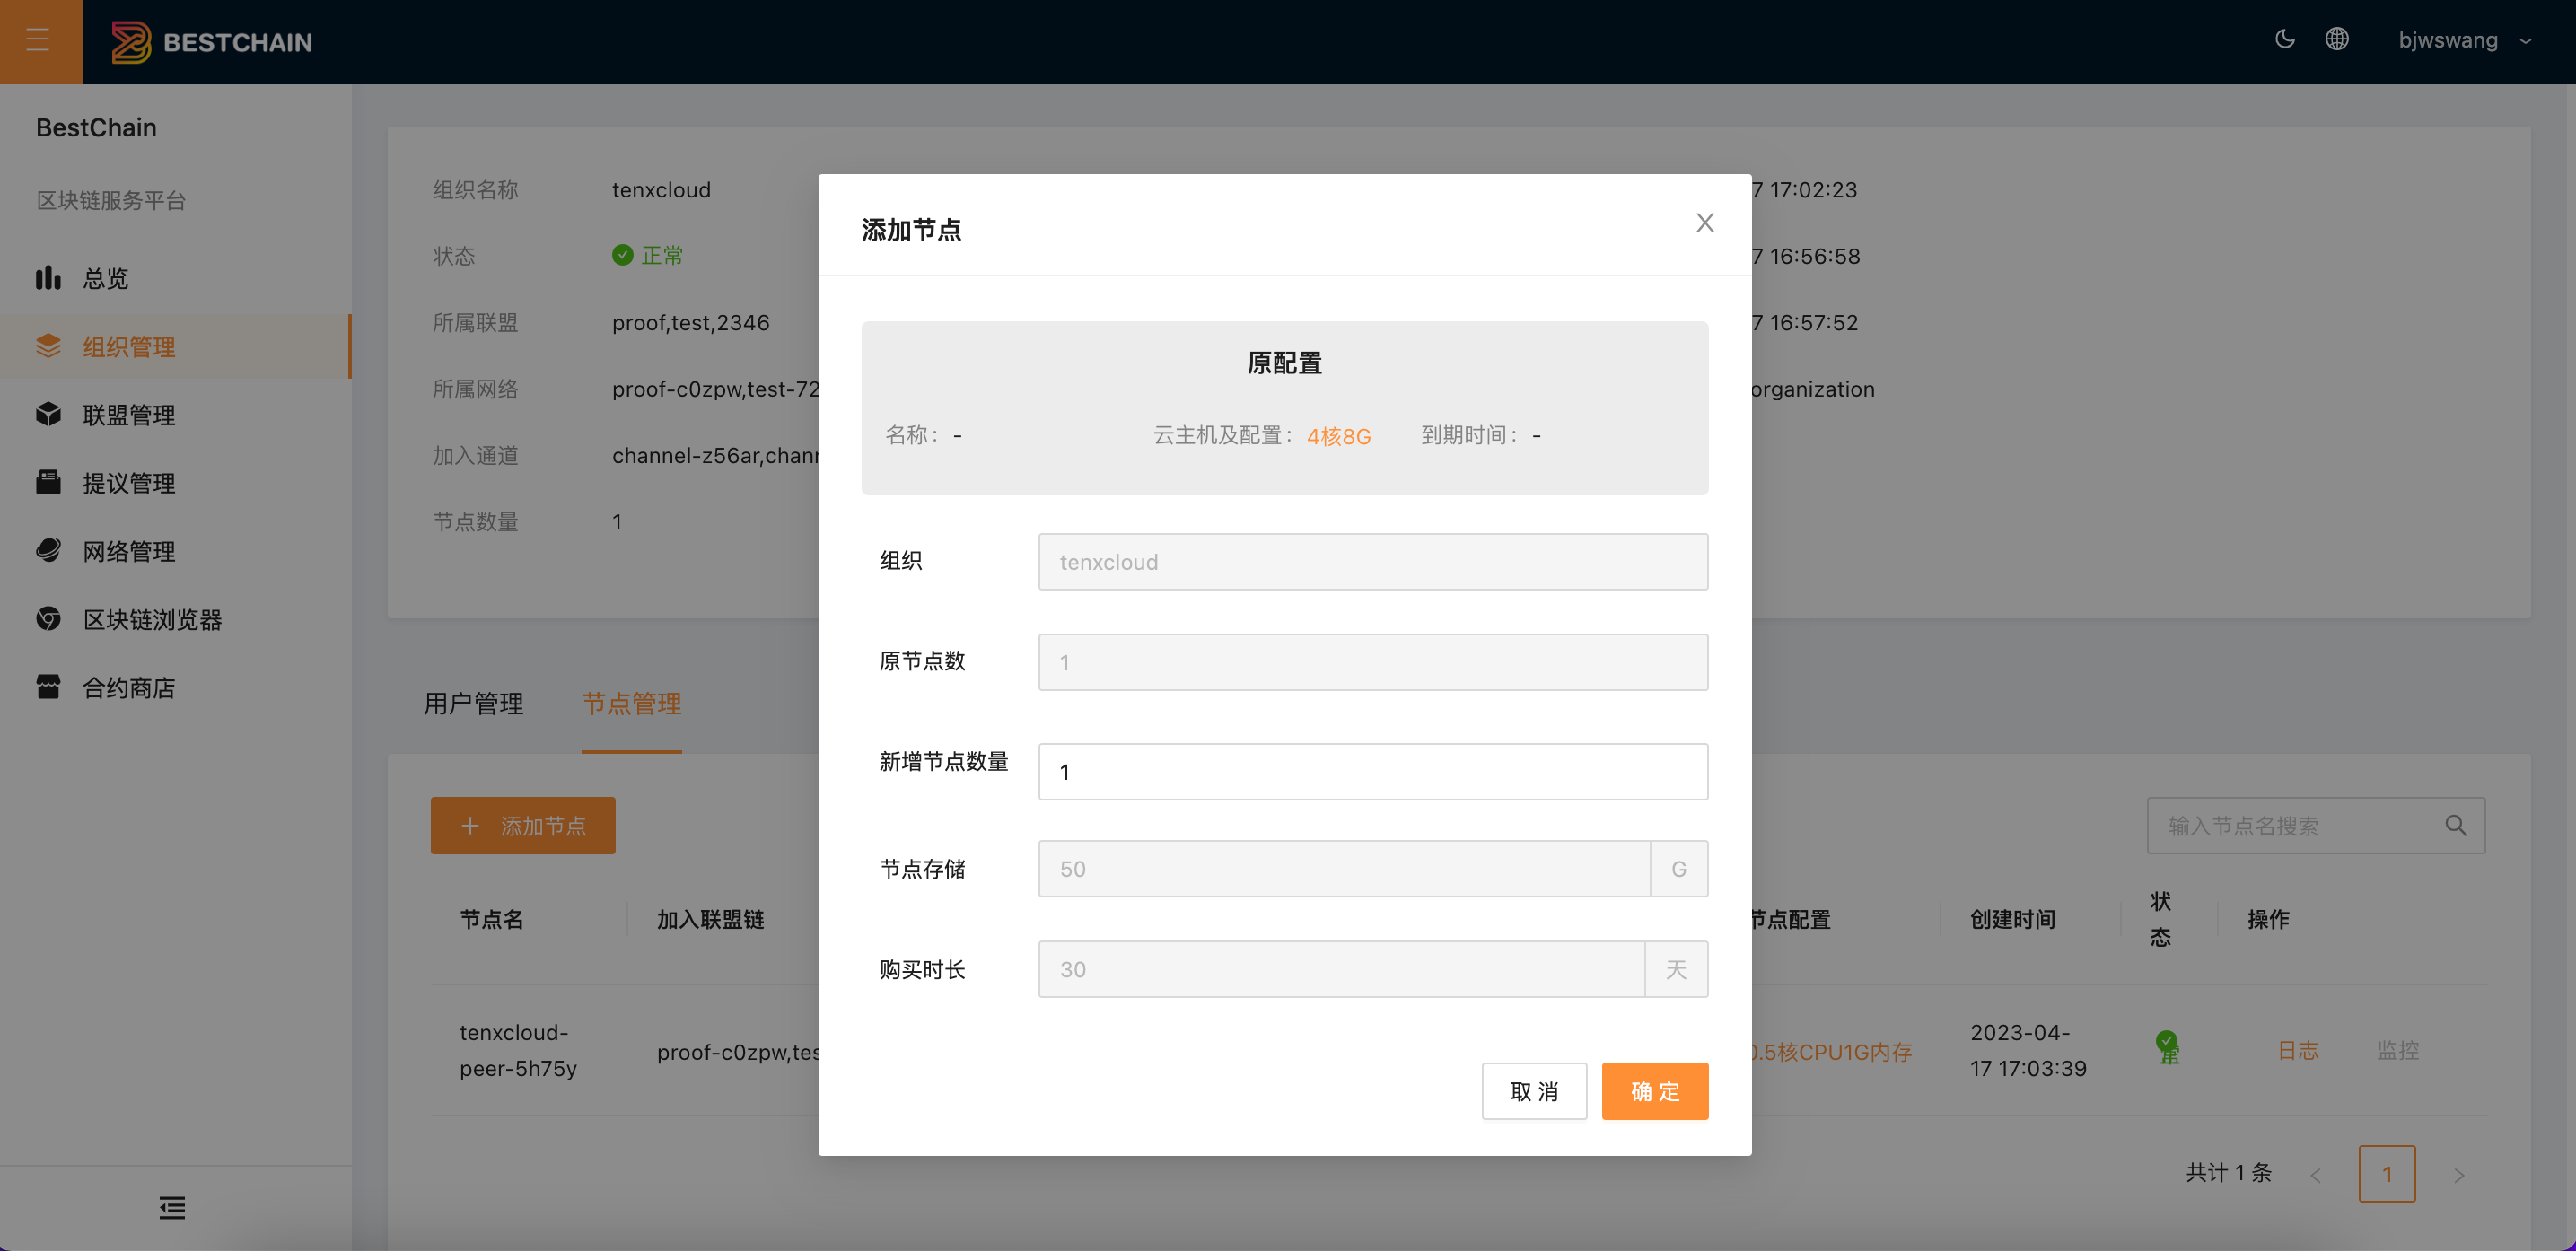
Task: Confirm with the 确定 button
Action: point(1654,1091)
